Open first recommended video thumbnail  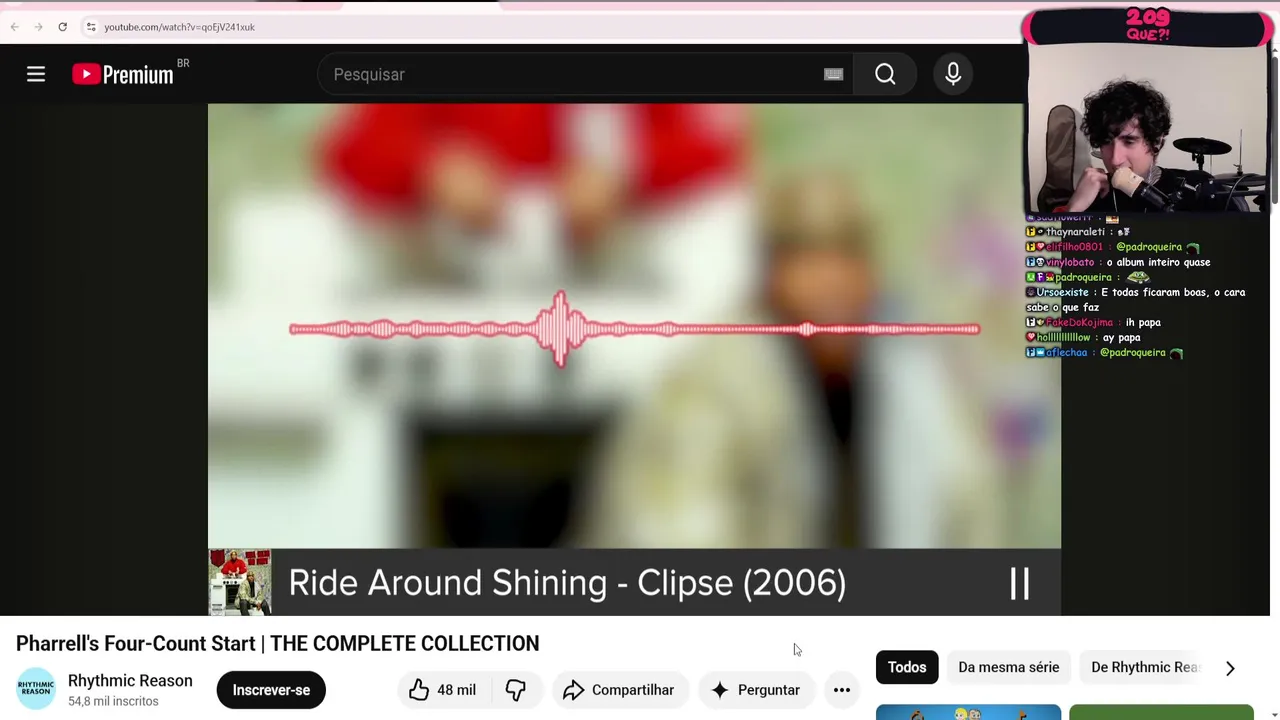[968, 712]
